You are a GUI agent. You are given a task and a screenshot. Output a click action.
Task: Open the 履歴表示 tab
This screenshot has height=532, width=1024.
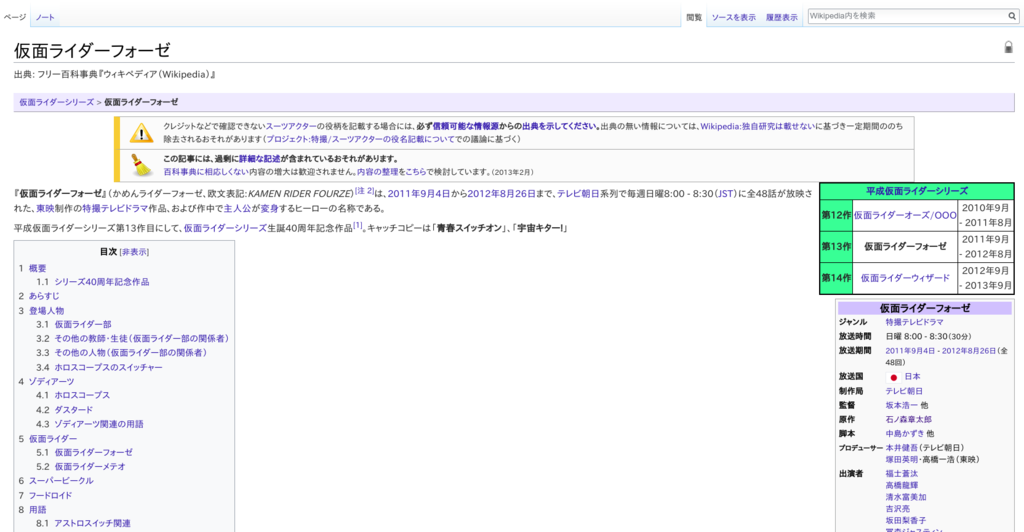coord(782,18)
